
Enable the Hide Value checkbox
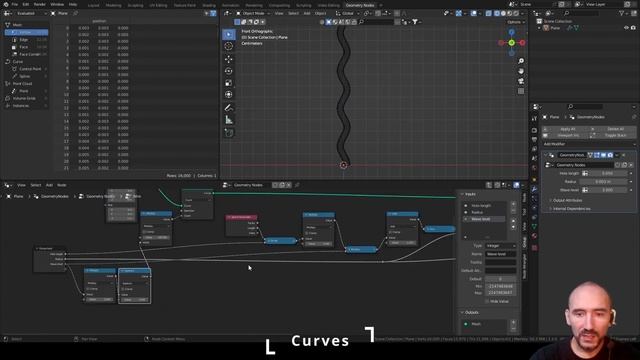point(487,301)
